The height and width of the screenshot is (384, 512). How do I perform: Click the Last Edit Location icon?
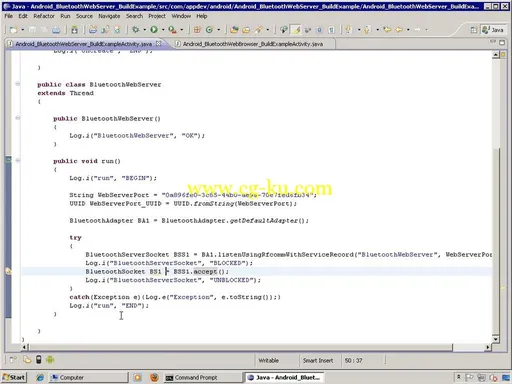pos(387,30)
